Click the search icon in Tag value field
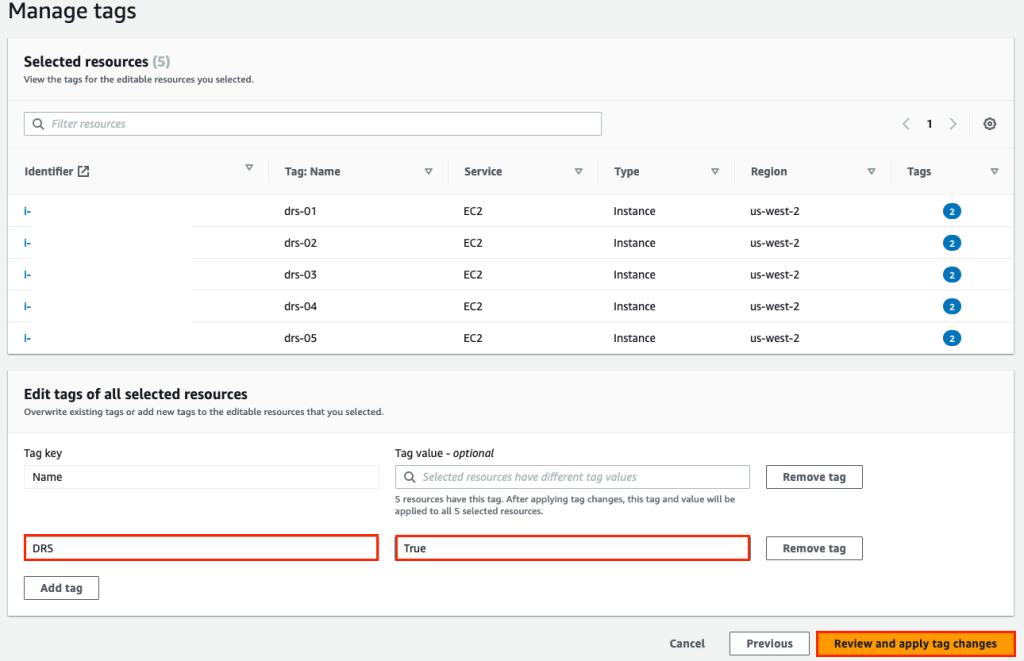The image size is (1024, 661). click(x=410, y=476)
